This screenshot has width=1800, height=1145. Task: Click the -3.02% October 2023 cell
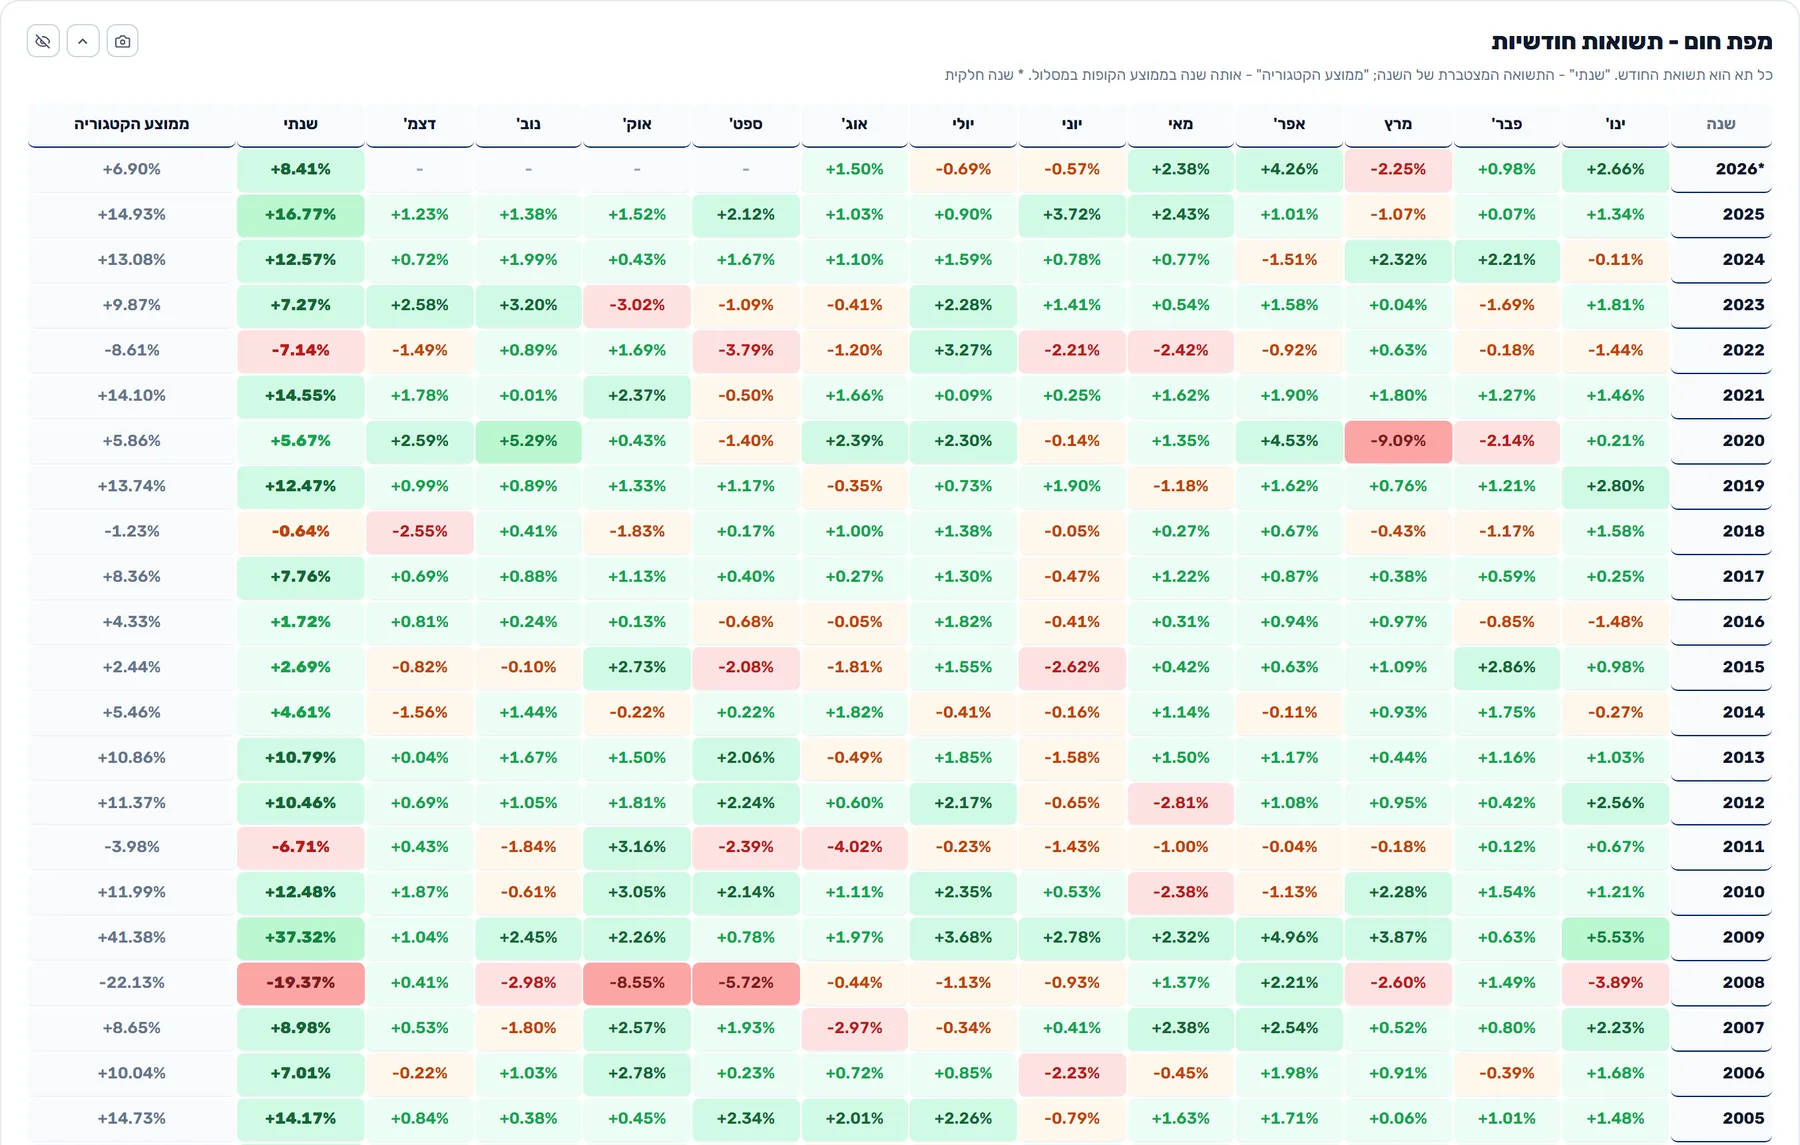(x=637, y=305)
